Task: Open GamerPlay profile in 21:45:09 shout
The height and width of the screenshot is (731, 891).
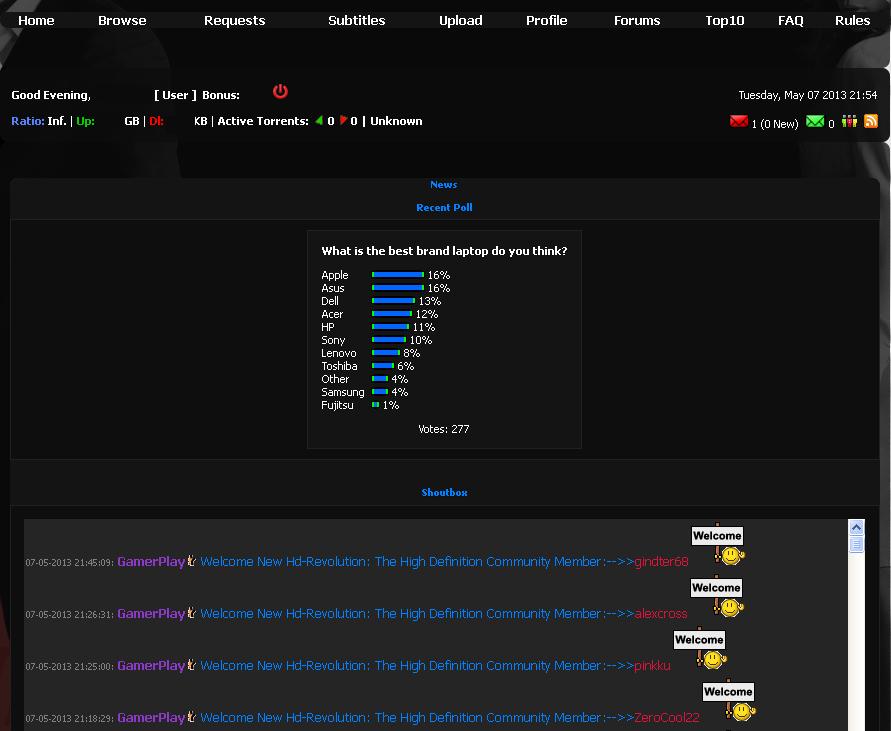Action: (151, 562)
